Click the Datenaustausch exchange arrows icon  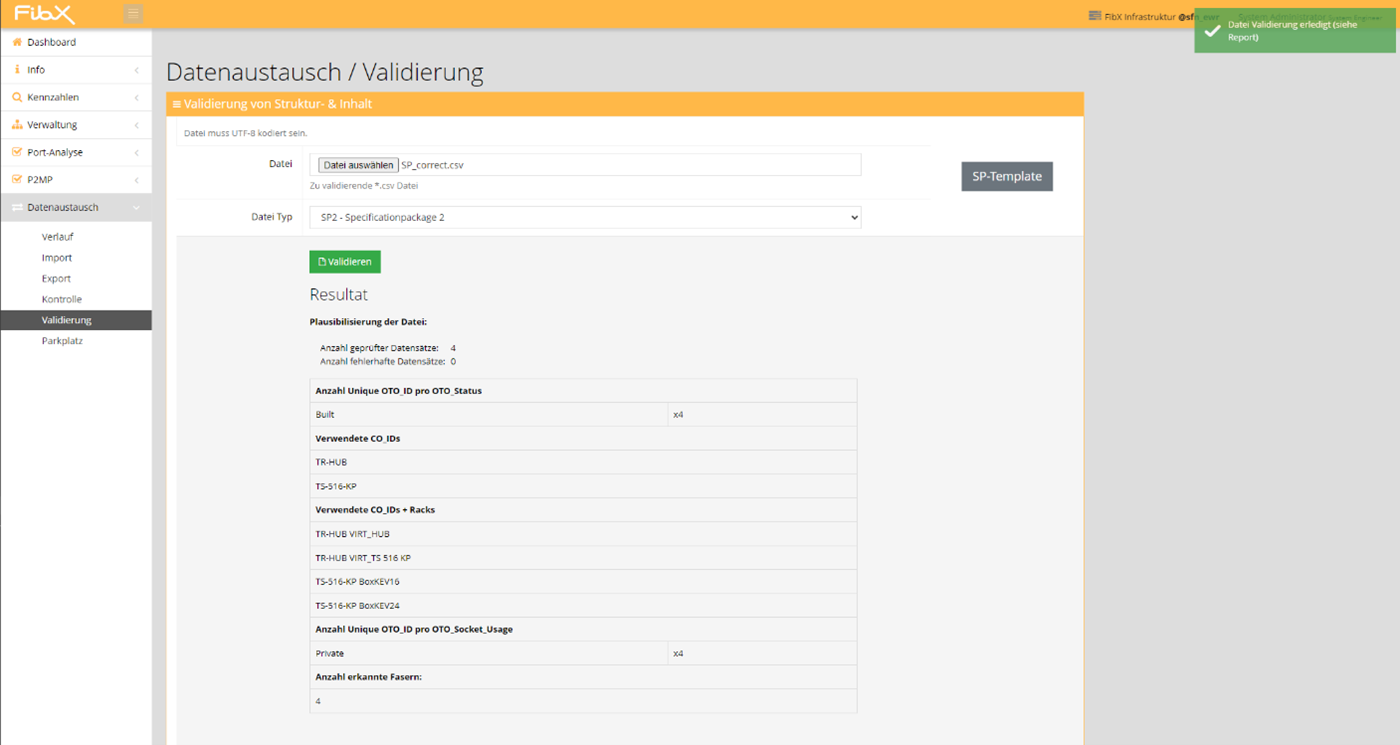tap(17, 207)
